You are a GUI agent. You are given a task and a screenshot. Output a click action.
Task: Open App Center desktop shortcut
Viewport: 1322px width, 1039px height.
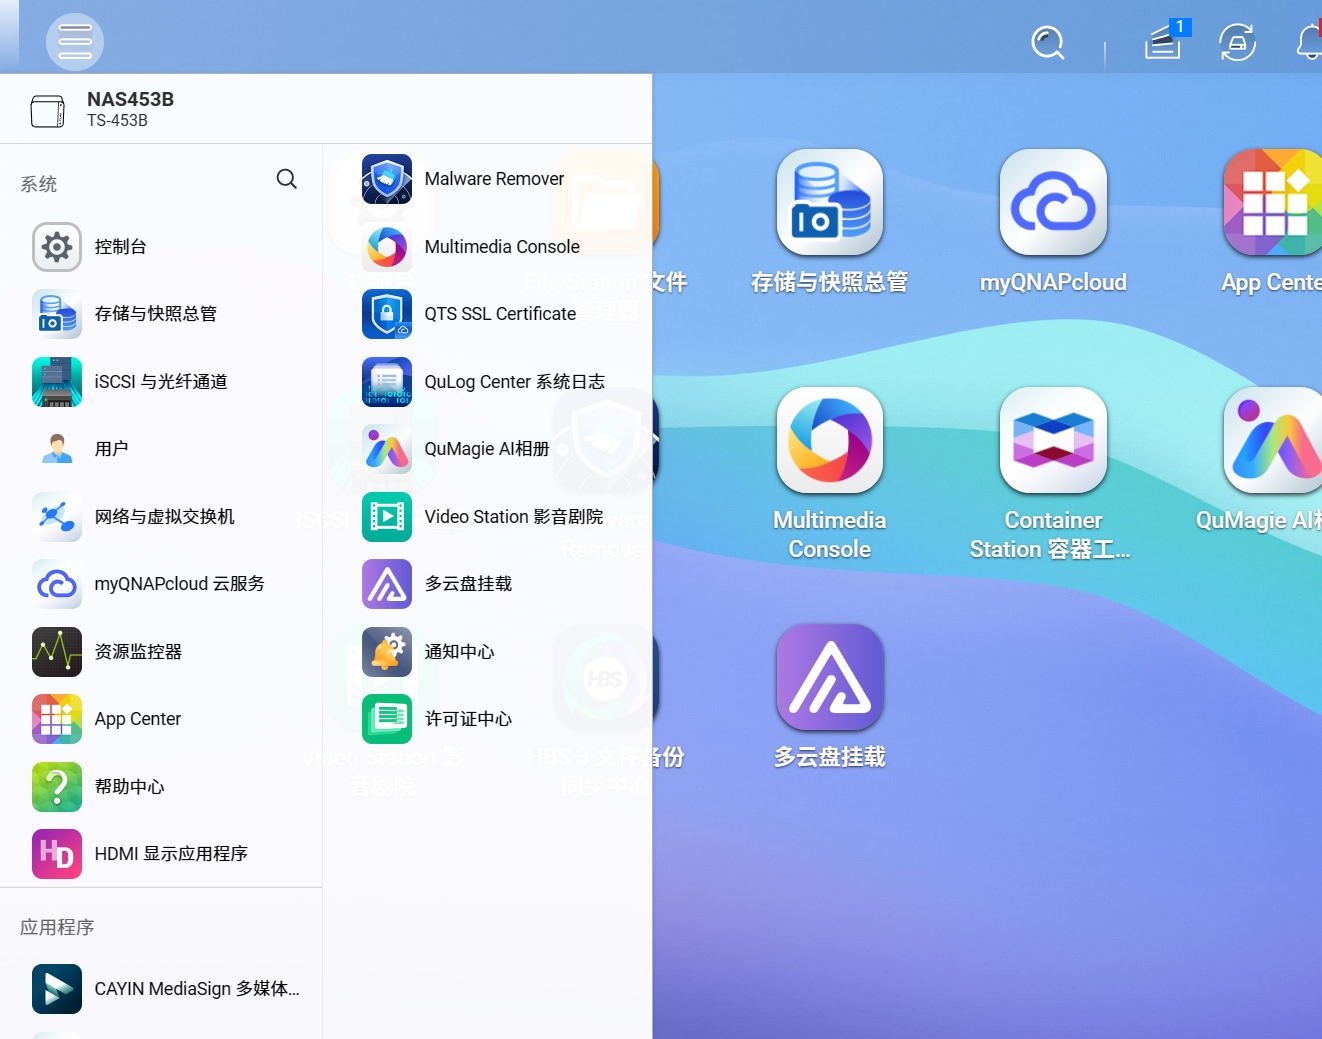[x=1272, y=222]
